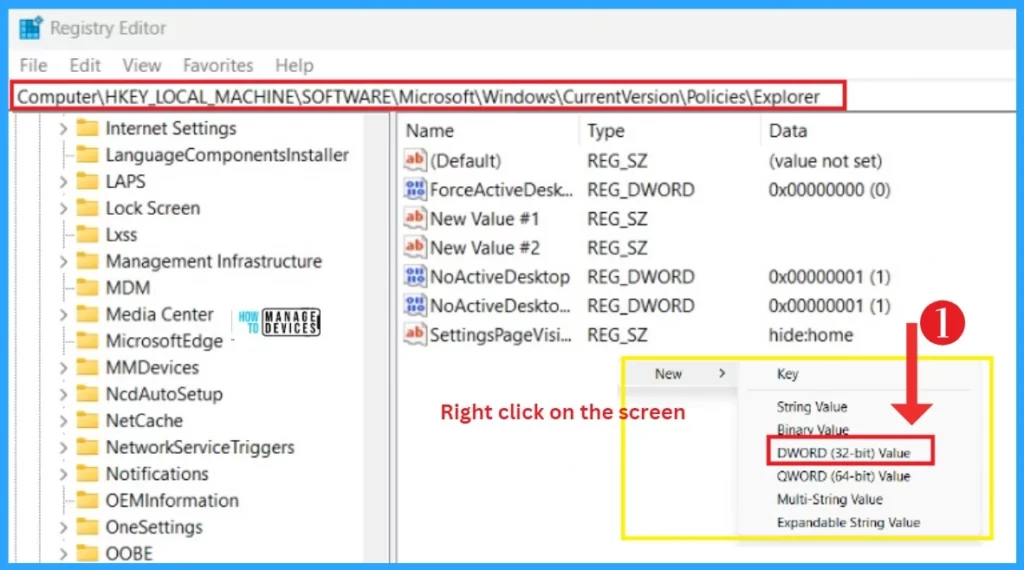Viewport: 1024px width, 570px height.
Task: Click the '(value not set)' data cell
Action: 825,161
